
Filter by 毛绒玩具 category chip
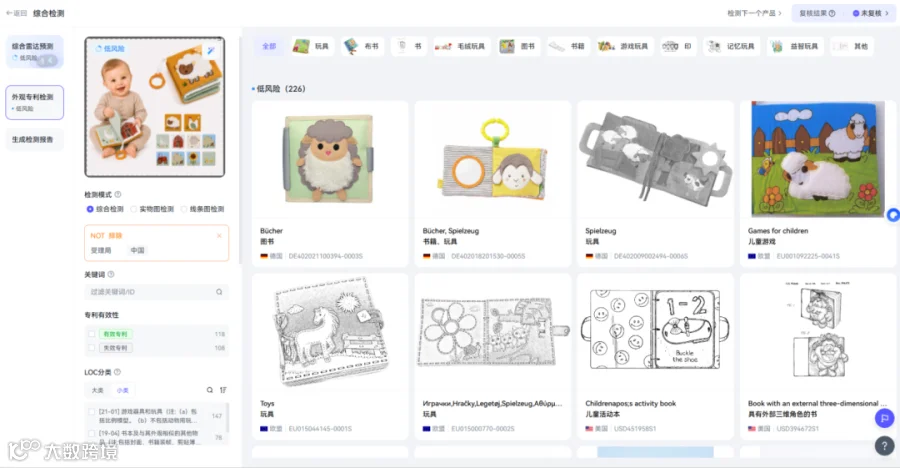point(461,46)
